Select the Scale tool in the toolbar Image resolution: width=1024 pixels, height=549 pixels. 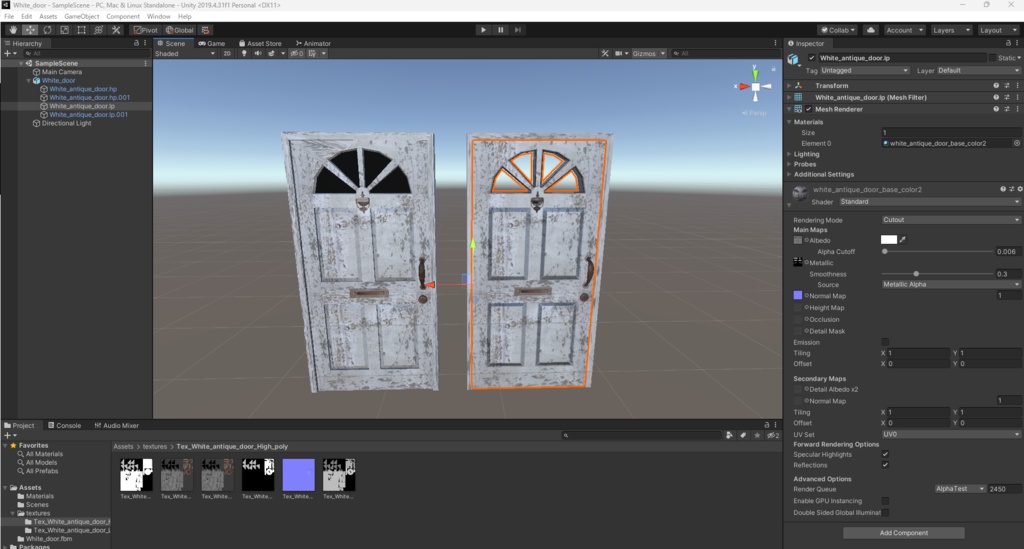pos(64,30)
